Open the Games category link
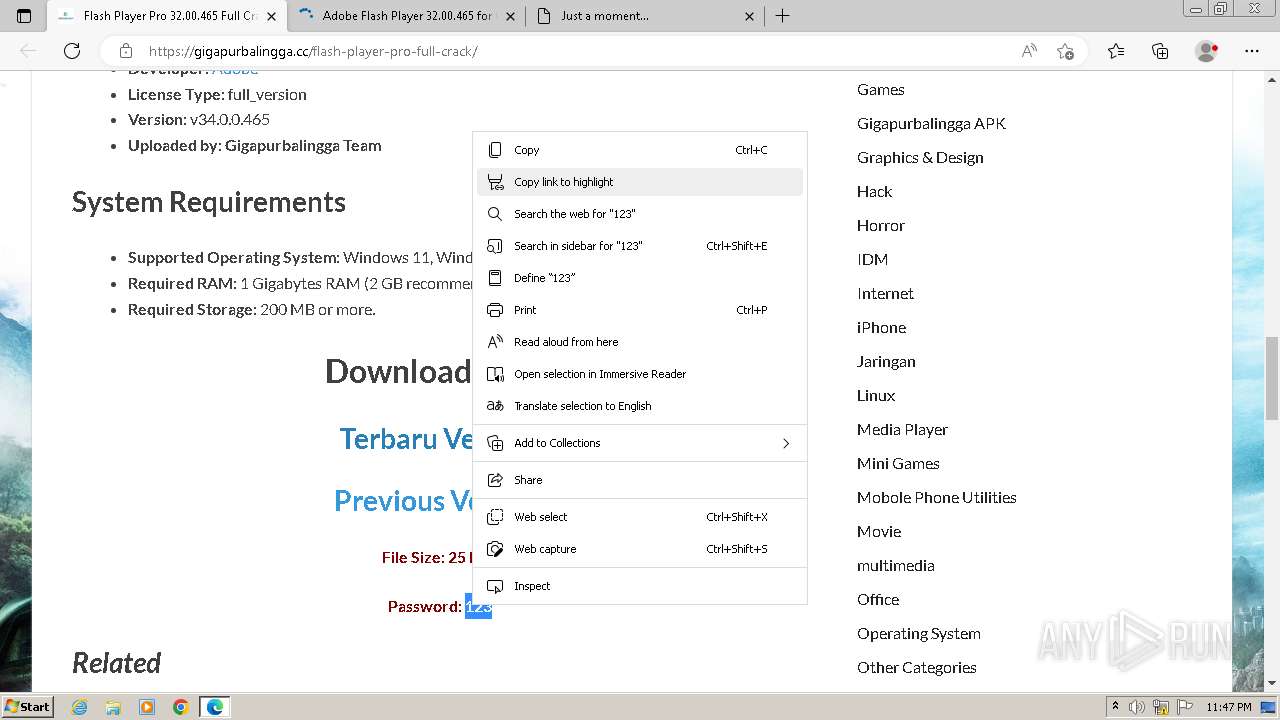 point(881,90)
